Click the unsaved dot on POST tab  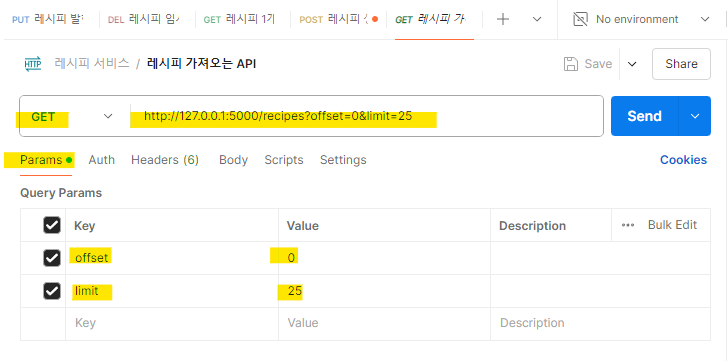tap(375, 19)
